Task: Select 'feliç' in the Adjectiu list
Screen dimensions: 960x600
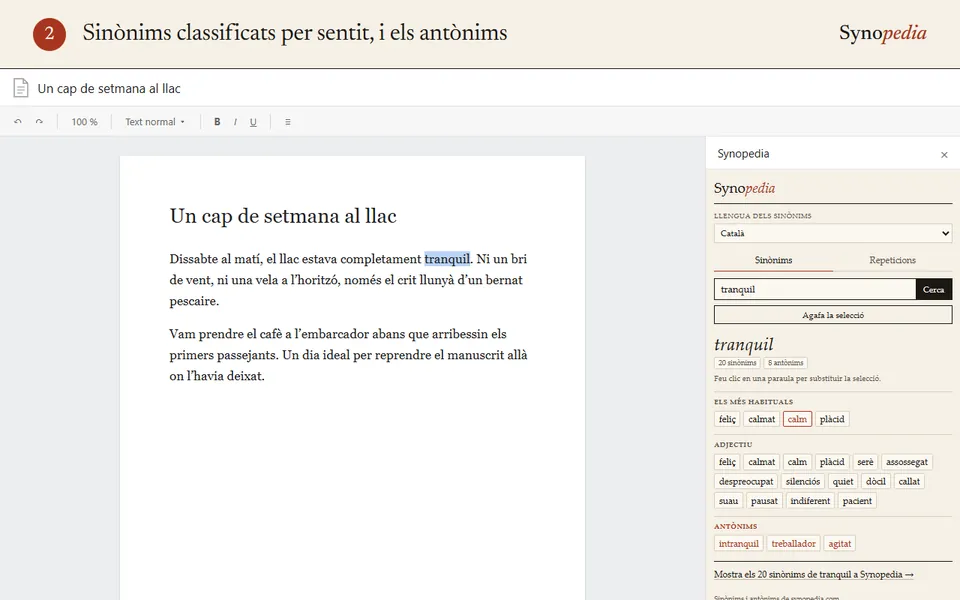Action: click(x=727, y=462)
